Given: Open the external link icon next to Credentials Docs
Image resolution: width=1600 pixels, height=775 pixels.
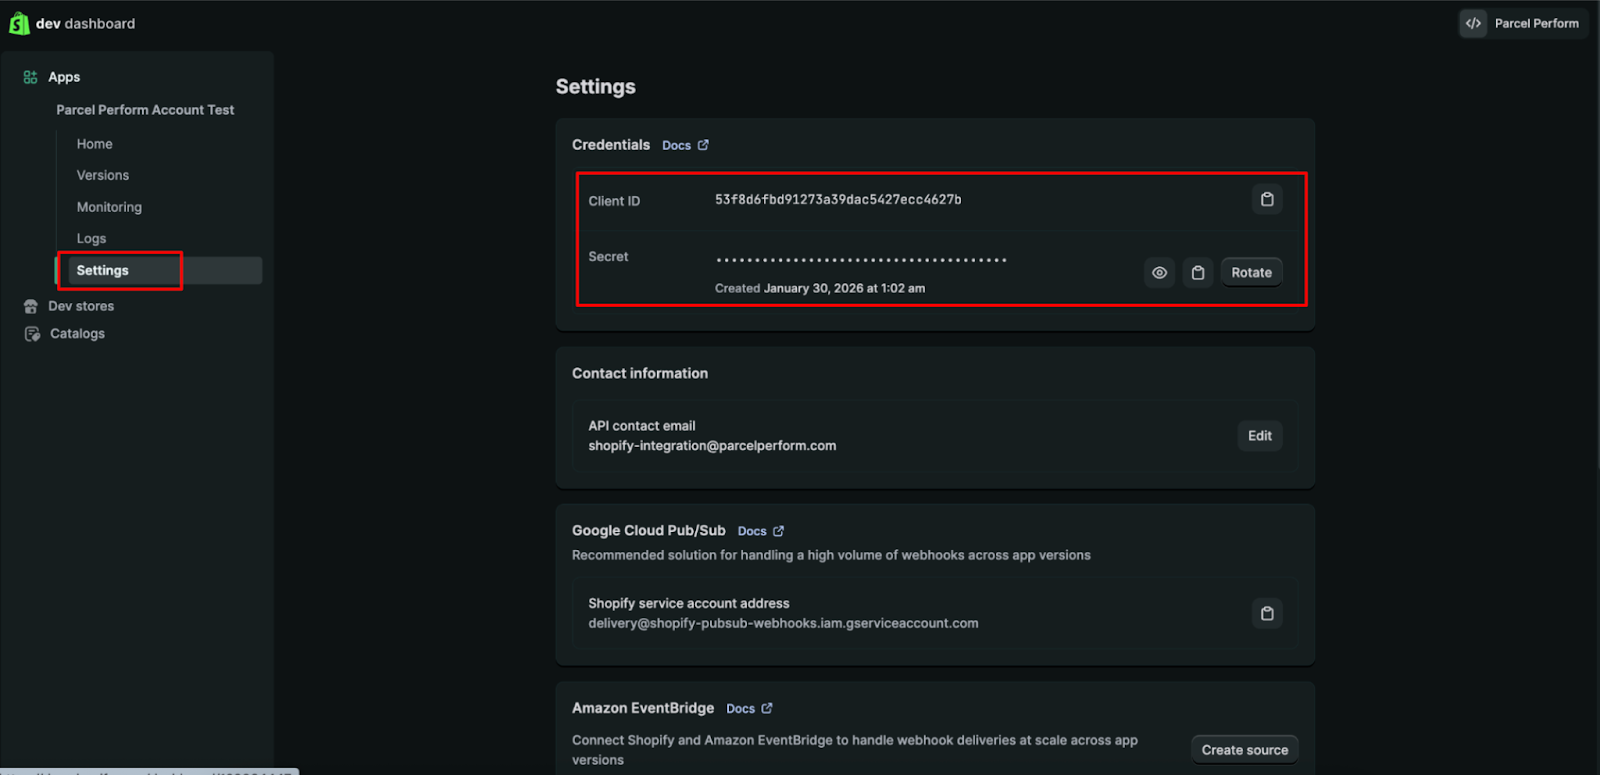Looking at the screenshot, I should coord(703,145).
